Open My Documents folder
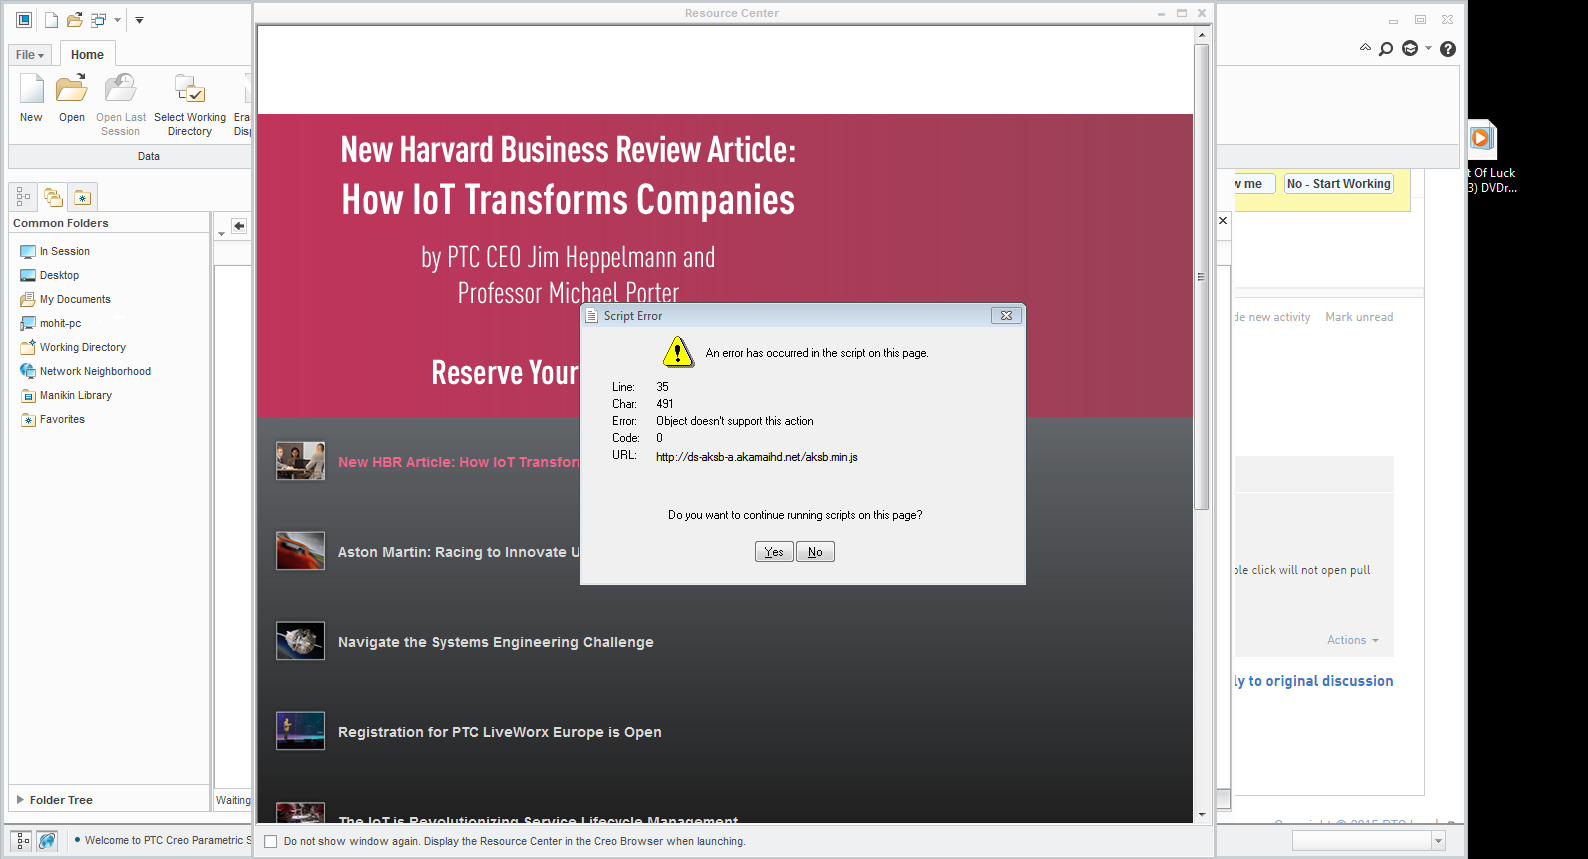1588x859 pixels. (65, 300)
